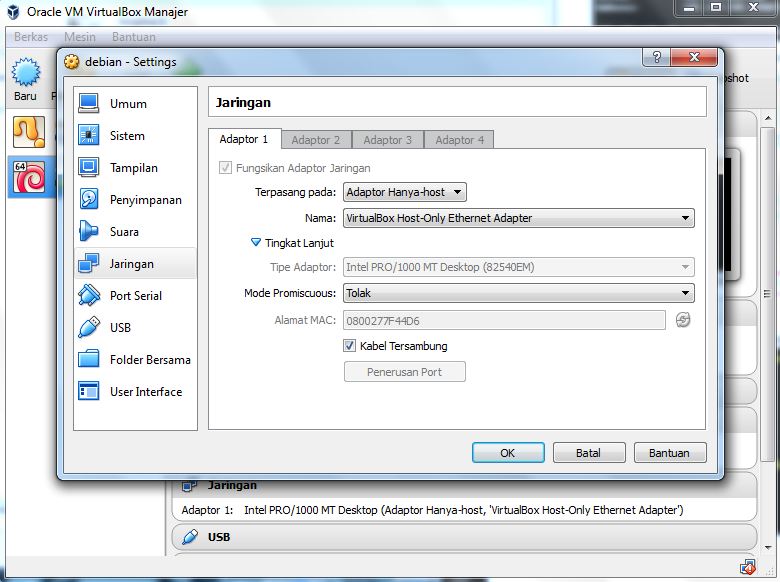Click the Jaringan heading in settings pane
The image size is (780, 582).
pos(243,102)
